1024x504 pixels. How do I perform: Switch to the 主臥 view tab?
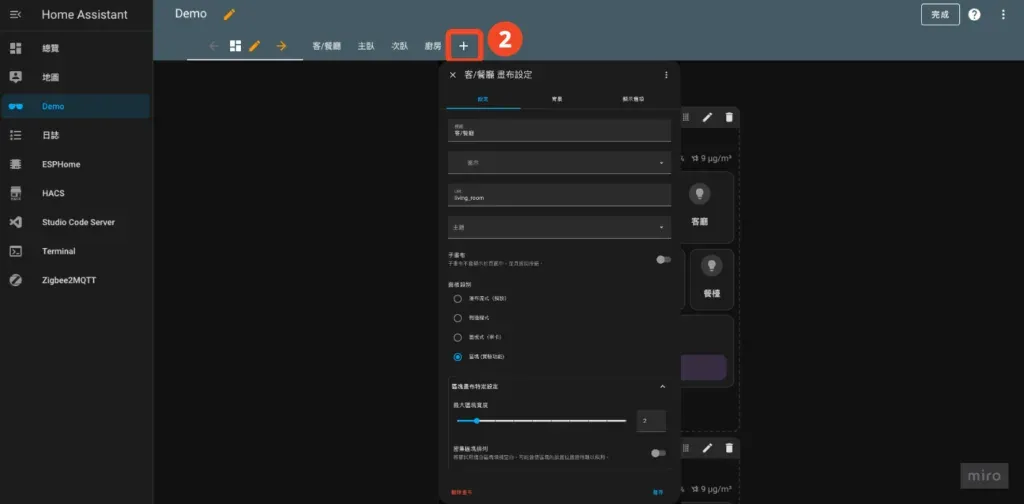[366, 46]
